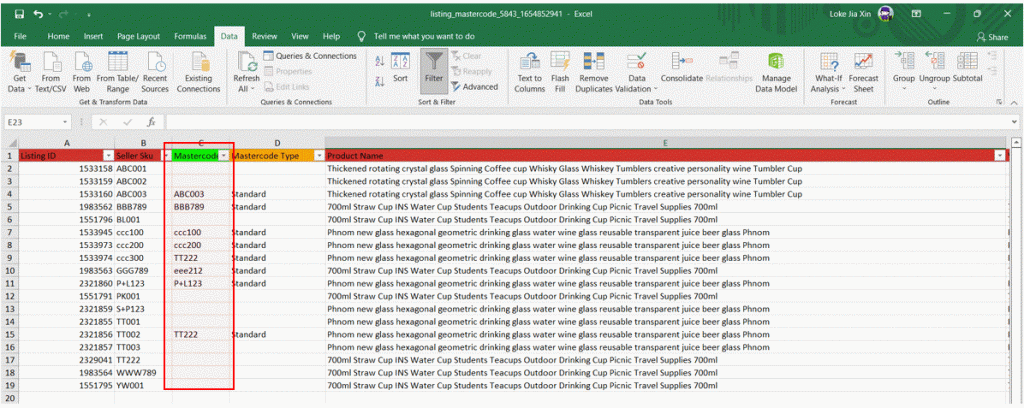Select cell containing ABC003 mastercode
1024x408 pixels.
pyautogui.click(x=200, y=194)
